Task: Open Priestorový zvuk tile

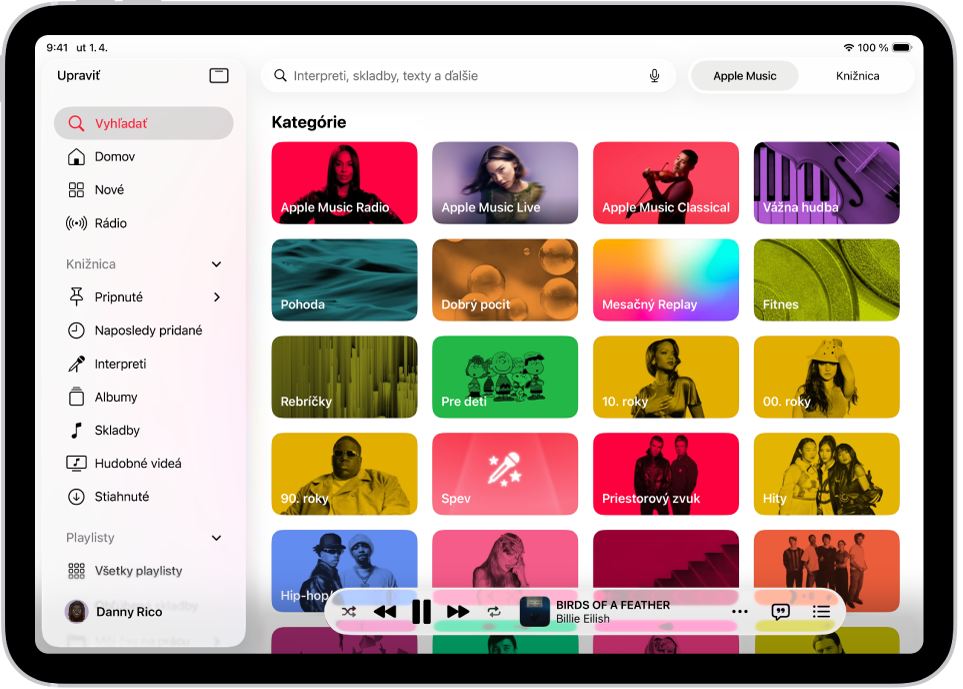Action: (666, 474)
